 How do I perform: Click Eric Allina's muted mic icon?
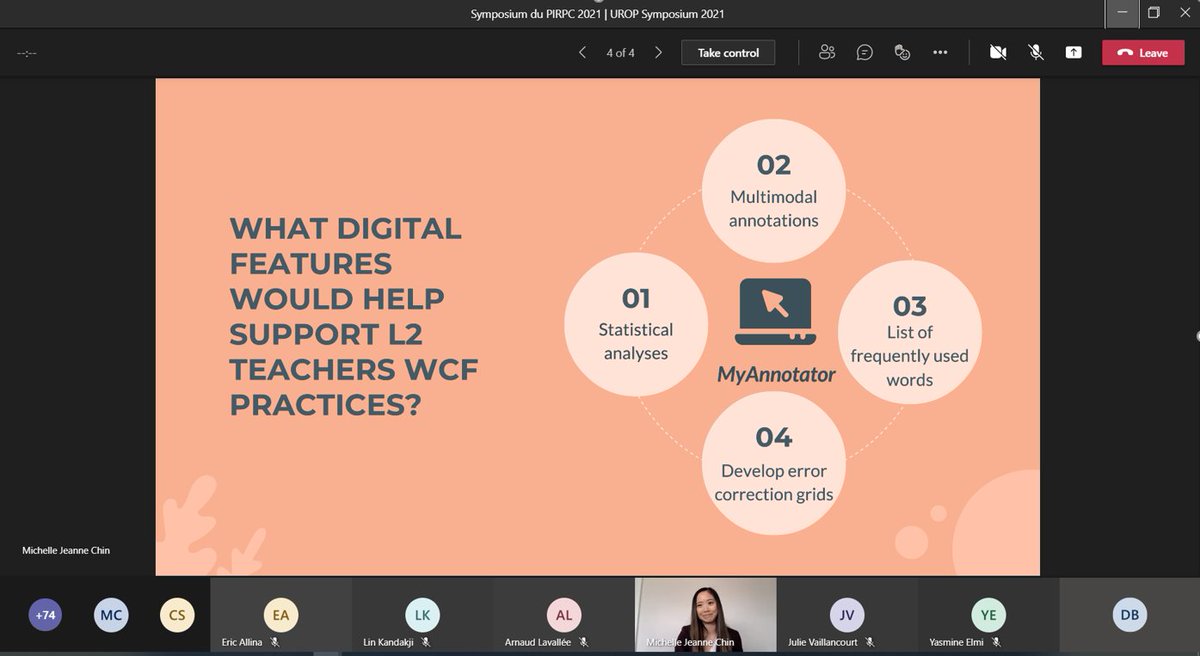coord(274,642)
